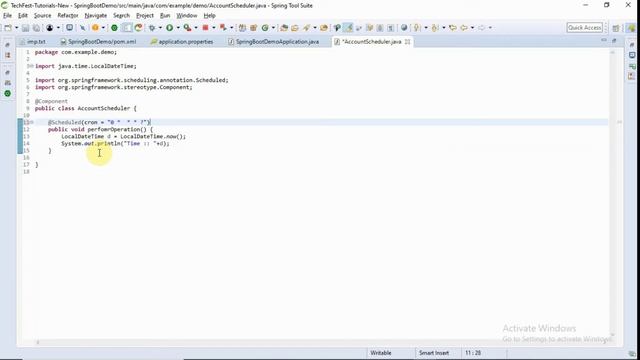Open the Forward navigation history dropdown
The width and height of the screenshot is (640, 360).
coord(490,28)
